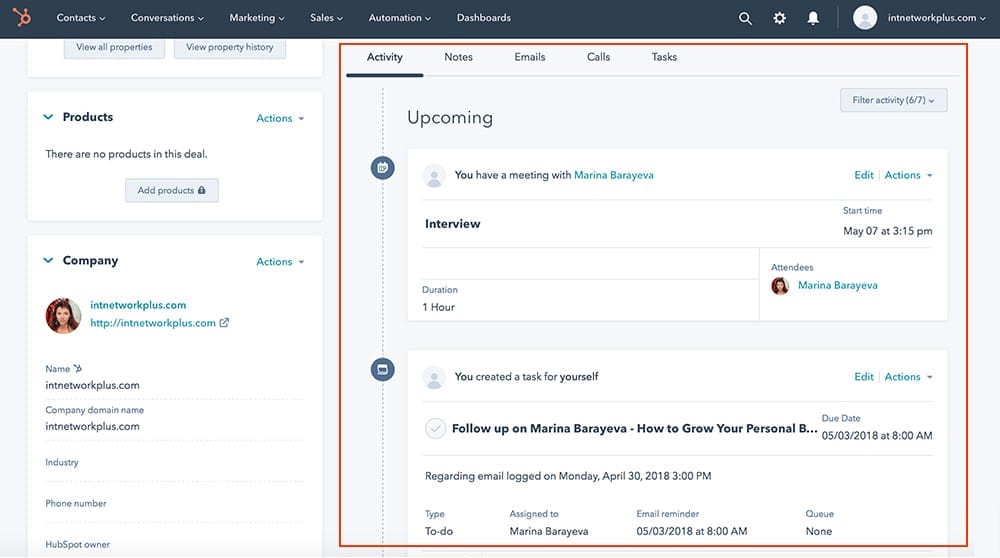The width and height of the screenshot is (1000, 558).
Task: Click the HubSpot sprocket logo
Action: [x=21, y=18]
